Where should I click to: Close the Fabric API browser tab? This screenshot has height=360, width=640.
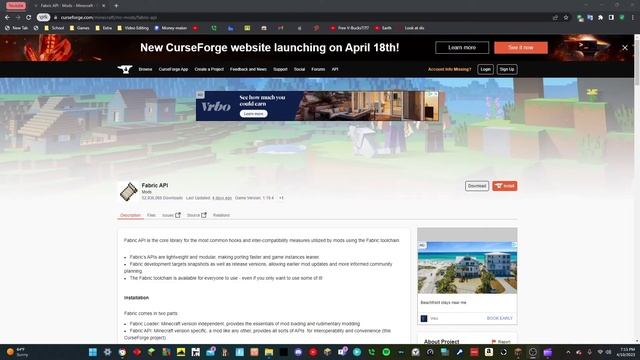coord(103,6)
